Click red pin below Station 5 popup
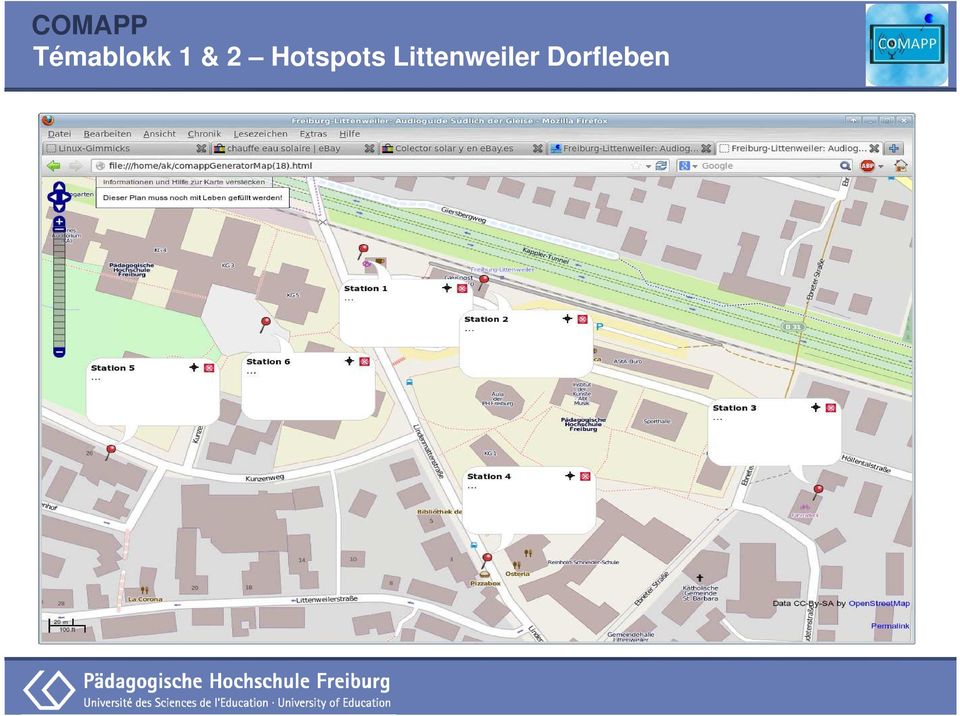Viewport: 960px width, 716px height. click(x=110, y=452)
